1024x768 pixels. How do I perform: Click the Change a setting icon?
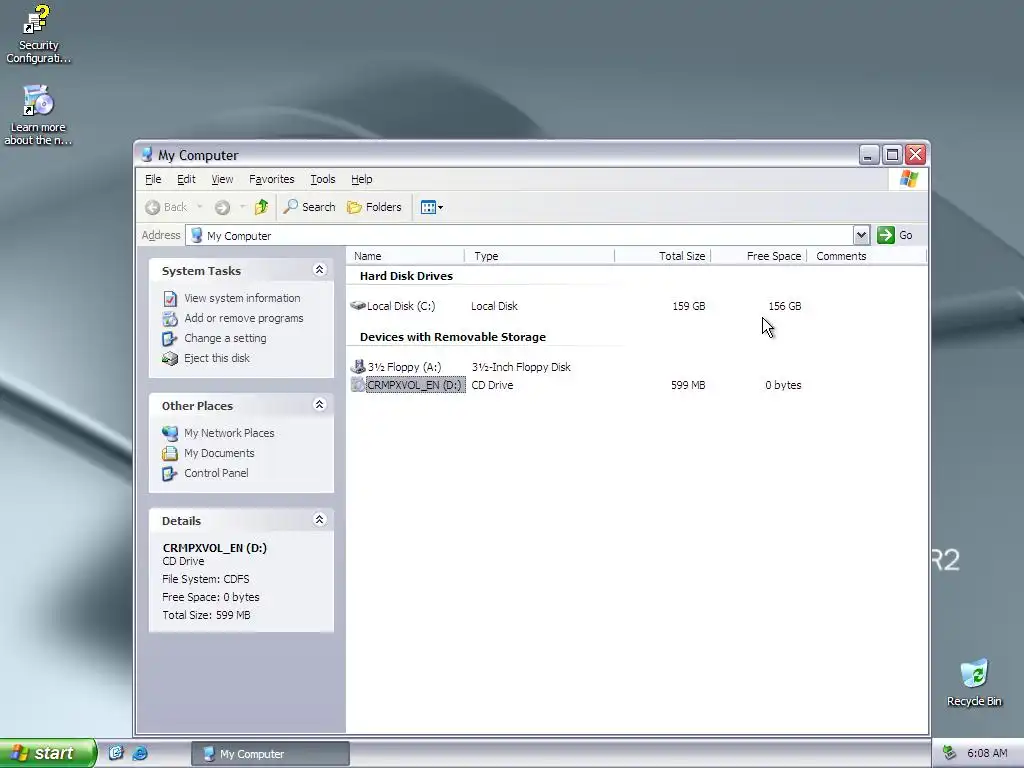point(170,339)
